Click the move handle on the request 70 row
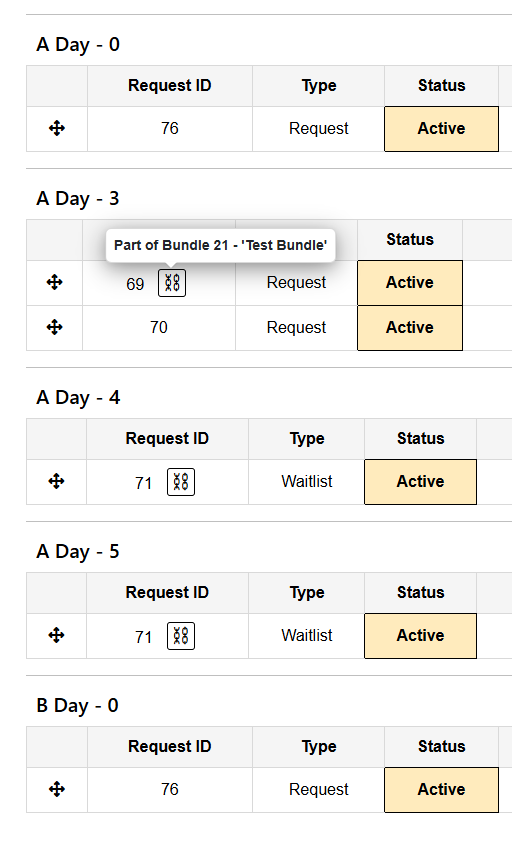512x843 pixels. click(55, 327)
